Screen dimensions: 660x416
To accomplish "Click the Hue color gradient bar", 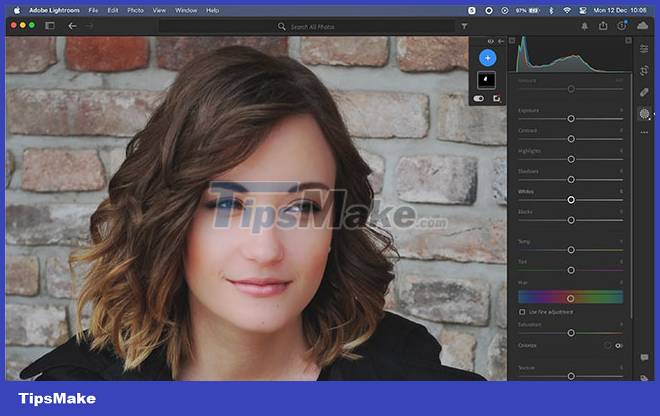I will [570, 297].
